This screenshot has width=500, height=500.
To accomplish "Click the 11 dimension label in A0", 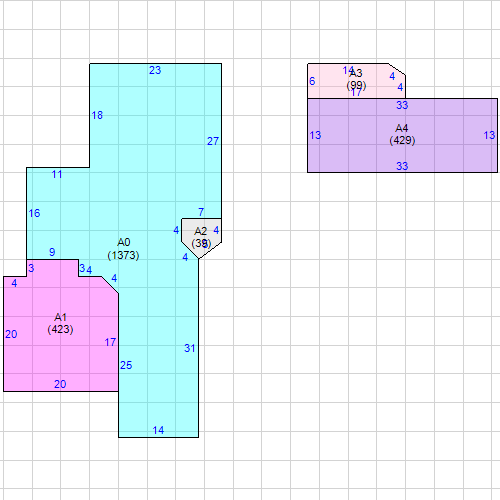I will (57, 174).
